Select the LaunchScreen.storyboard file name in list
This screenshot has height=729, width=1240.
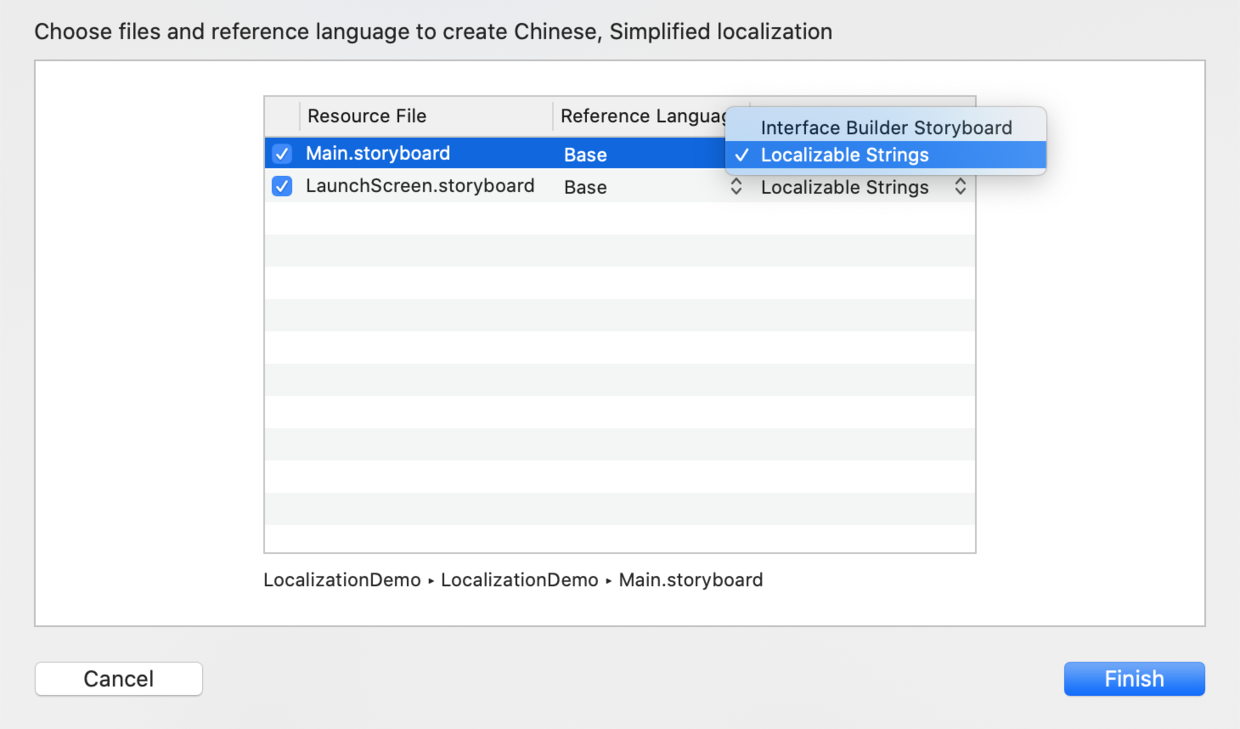point(420,186)
